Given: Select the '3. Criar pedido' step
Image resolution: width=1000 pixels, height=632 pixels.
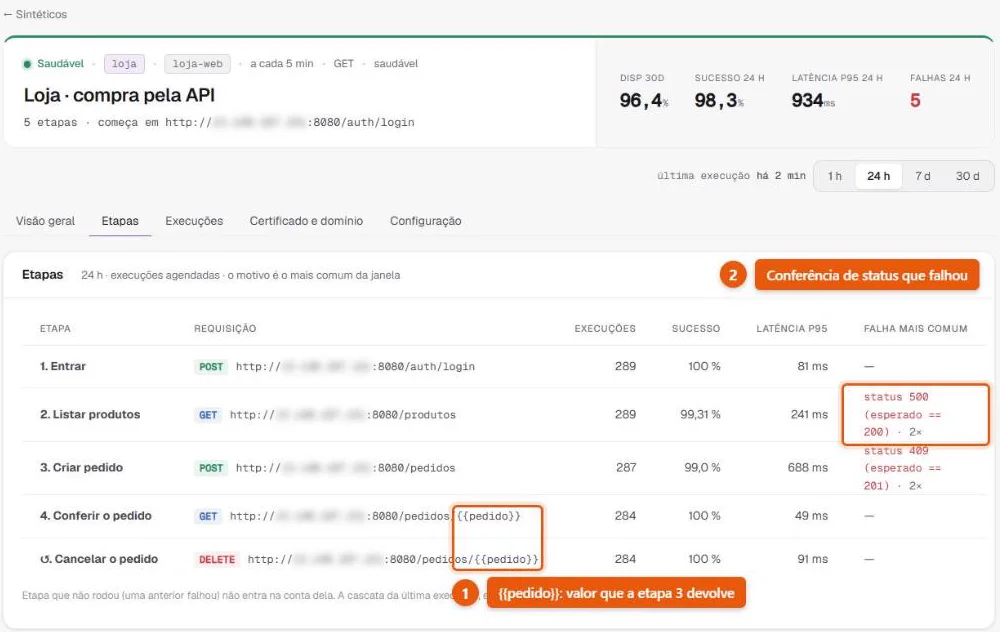Looking at the screenshot, I should [81, 467].
